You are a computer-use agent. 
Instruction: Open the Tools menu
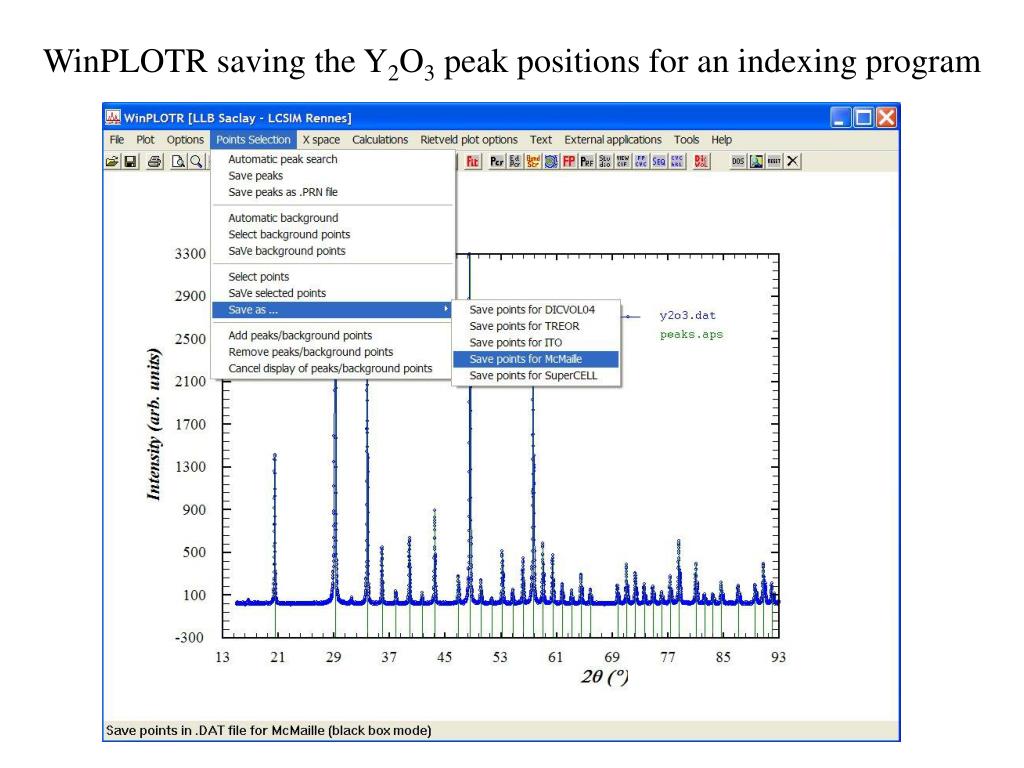point(686,140)
